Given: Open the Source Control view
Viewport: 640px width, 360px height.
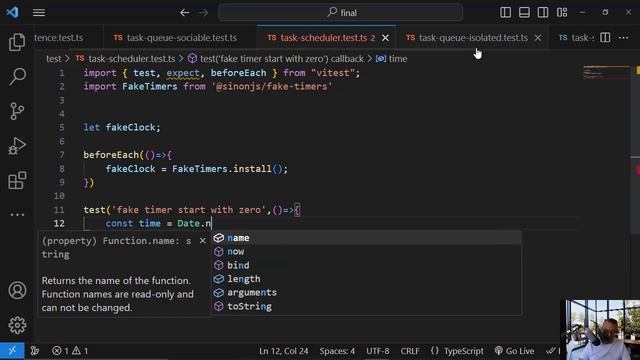Looking at the screenshot, I should [17, 111].
